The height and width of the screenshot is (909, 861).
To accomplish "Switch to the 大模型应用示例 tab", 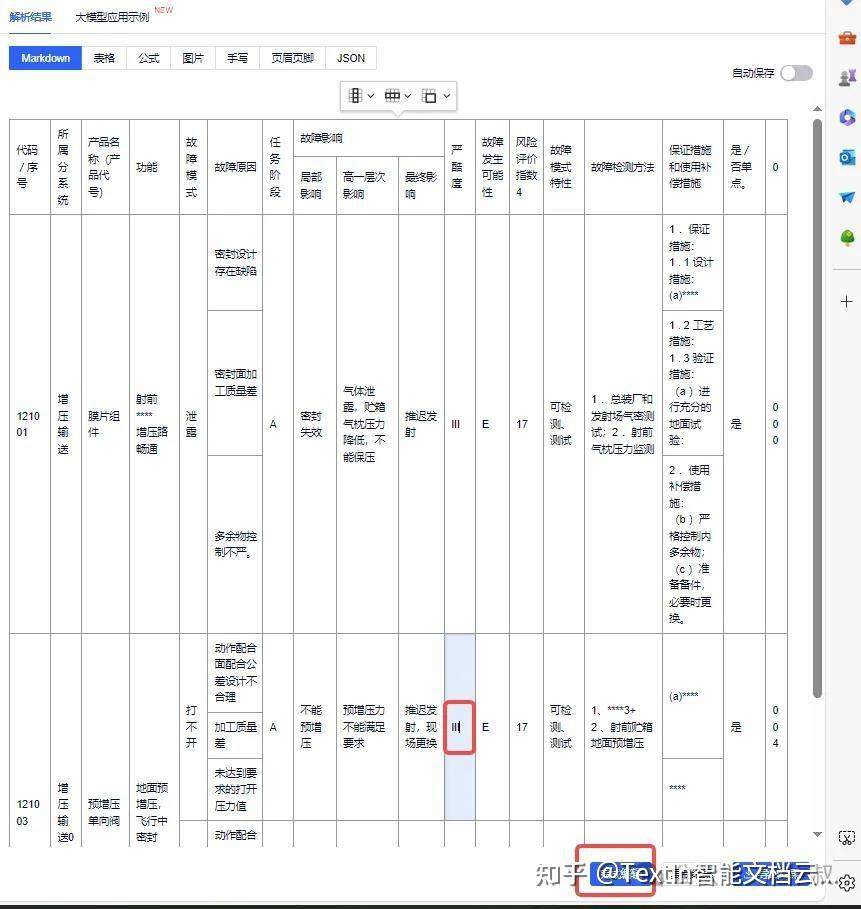I will [x=112, y=17].
